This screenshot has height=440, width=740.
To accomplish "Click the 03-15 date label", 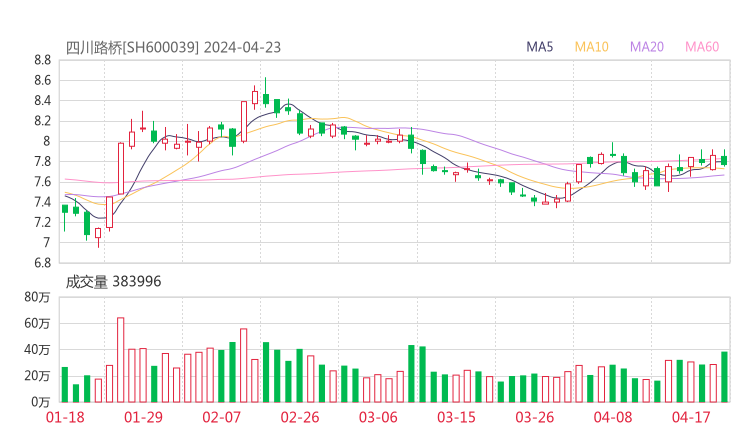I will (456, 417).
